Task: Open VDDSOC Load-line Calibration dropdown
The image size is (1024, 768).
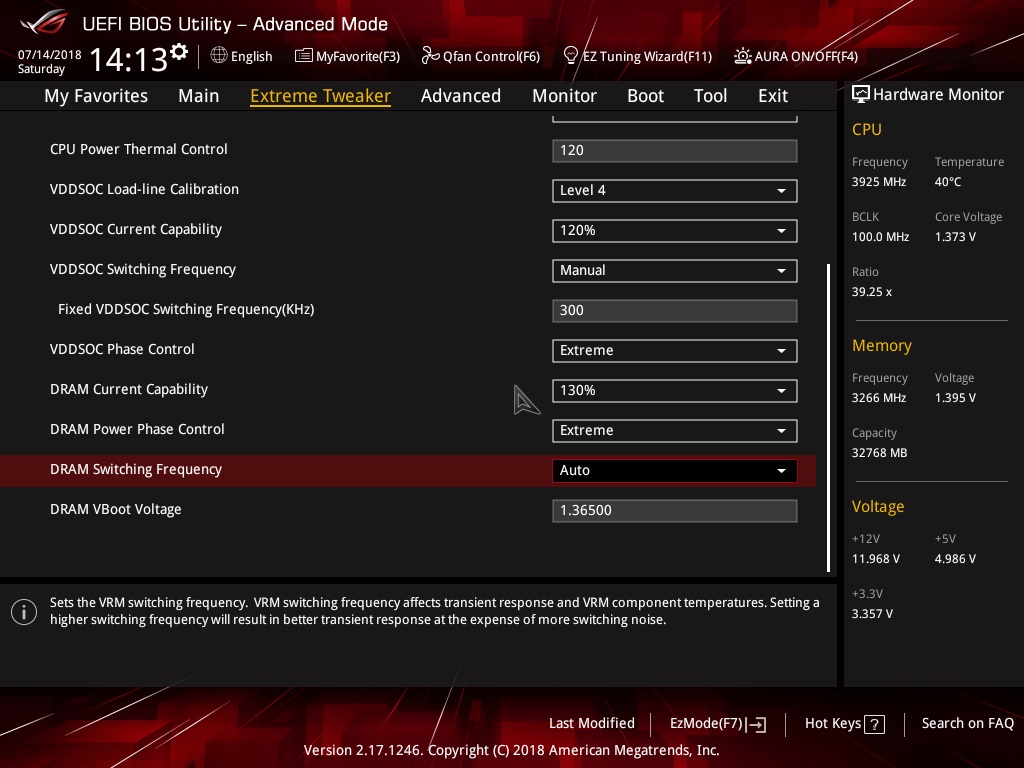Action: [675, 191]
